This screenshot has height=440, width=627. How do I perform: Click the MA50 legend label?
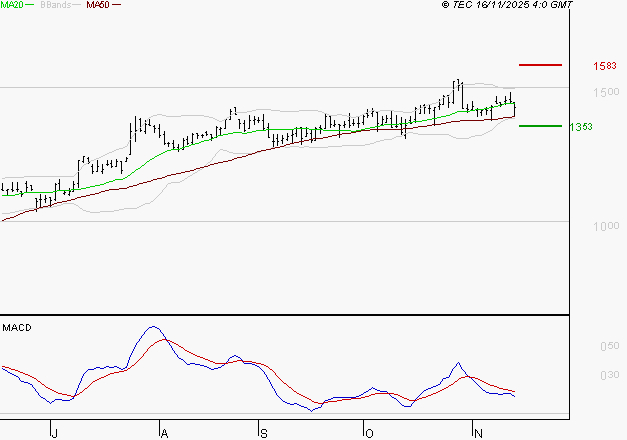point(98,5)
